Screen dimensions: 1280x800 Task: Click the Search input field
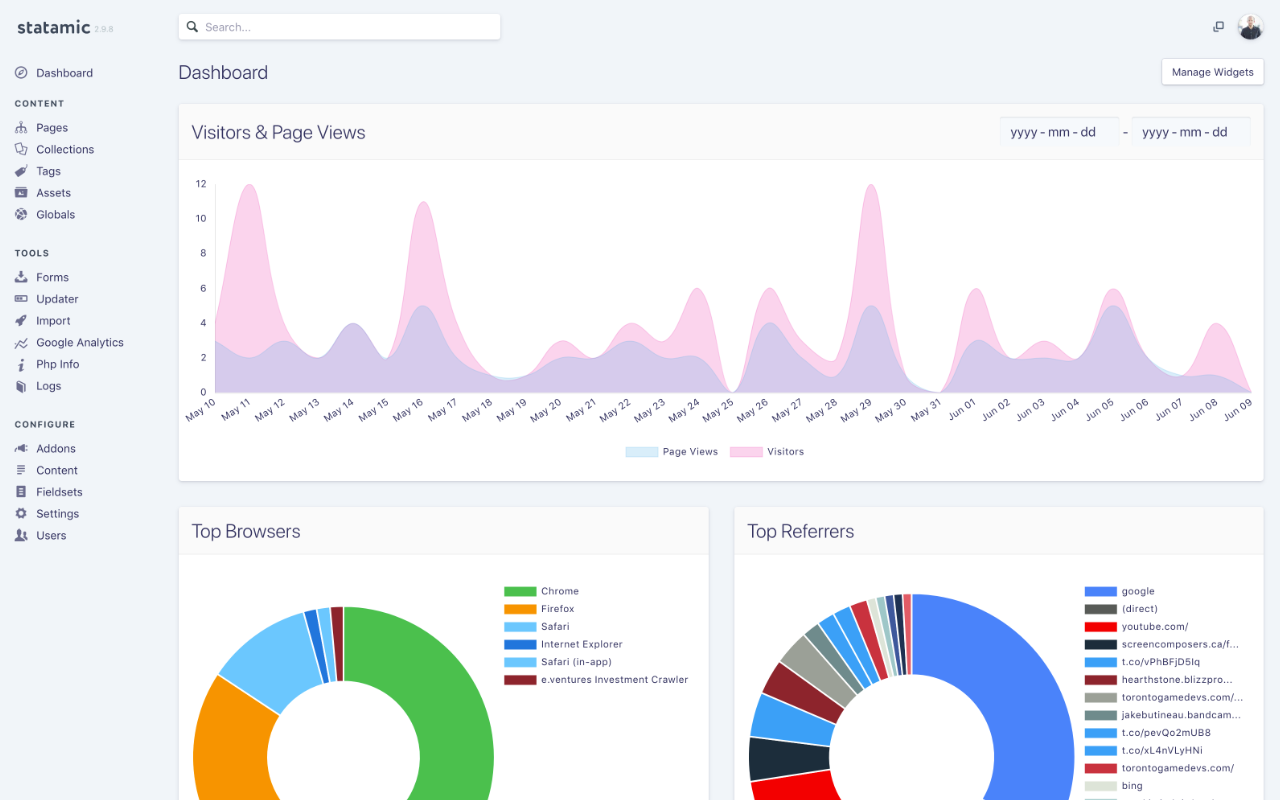coord(340,27)
